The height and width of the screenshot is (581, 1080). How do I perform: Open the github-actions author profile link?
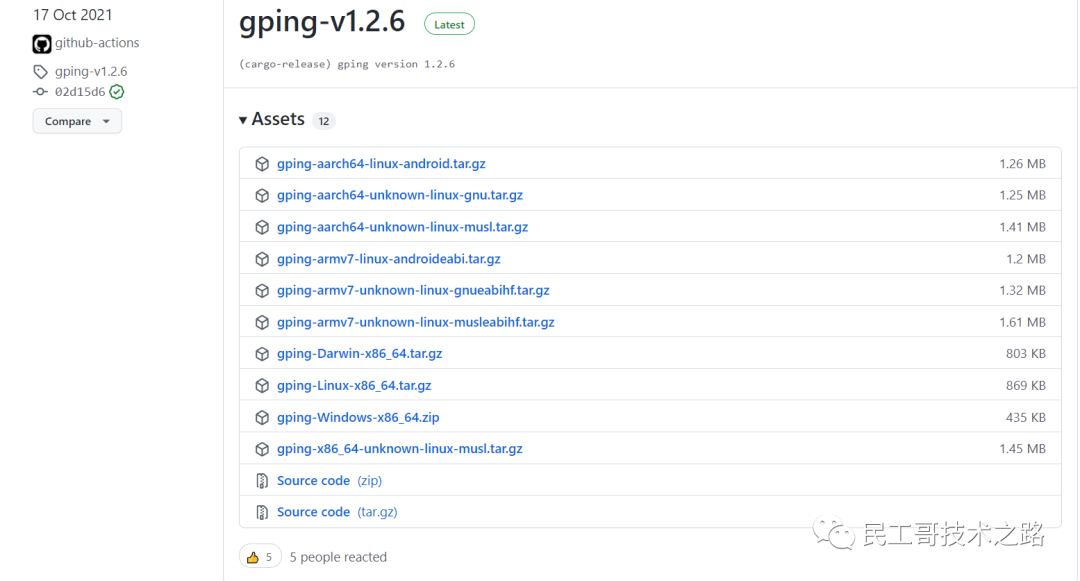click(97, 43)
